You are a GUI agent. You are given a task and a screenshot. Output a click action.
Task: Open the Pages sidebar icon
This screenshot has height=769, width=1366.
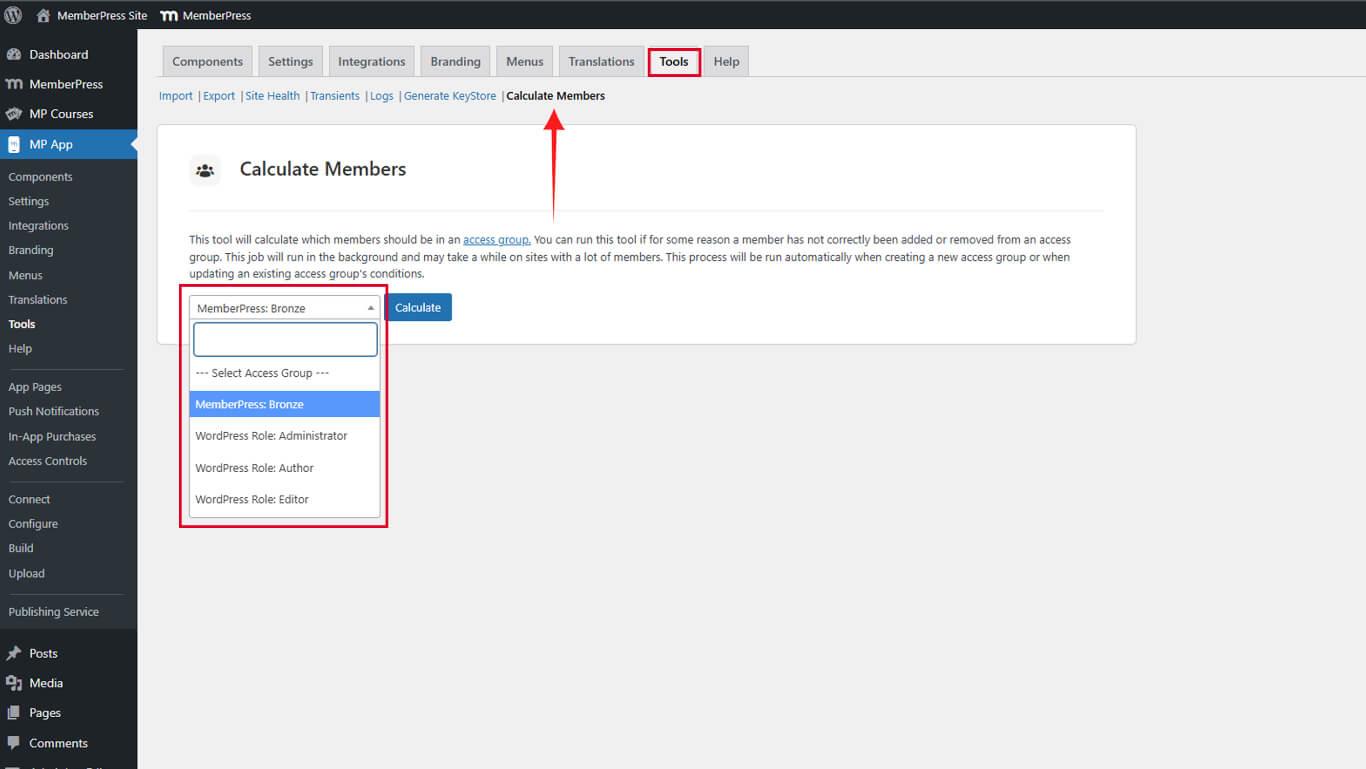[14, 713]
